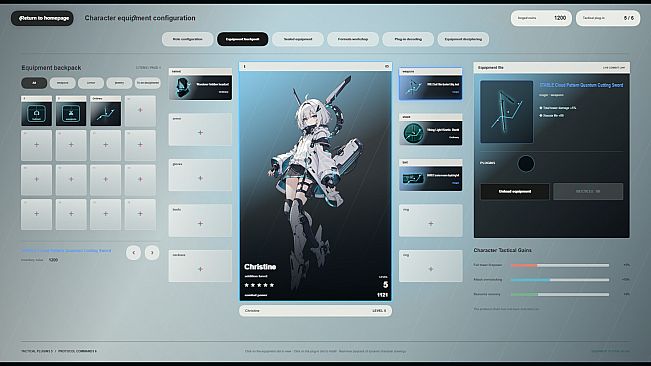Open the Role configuration tab
Image resolution: width=651 pixels, height=366 pixels.
(x=187, y=39)
